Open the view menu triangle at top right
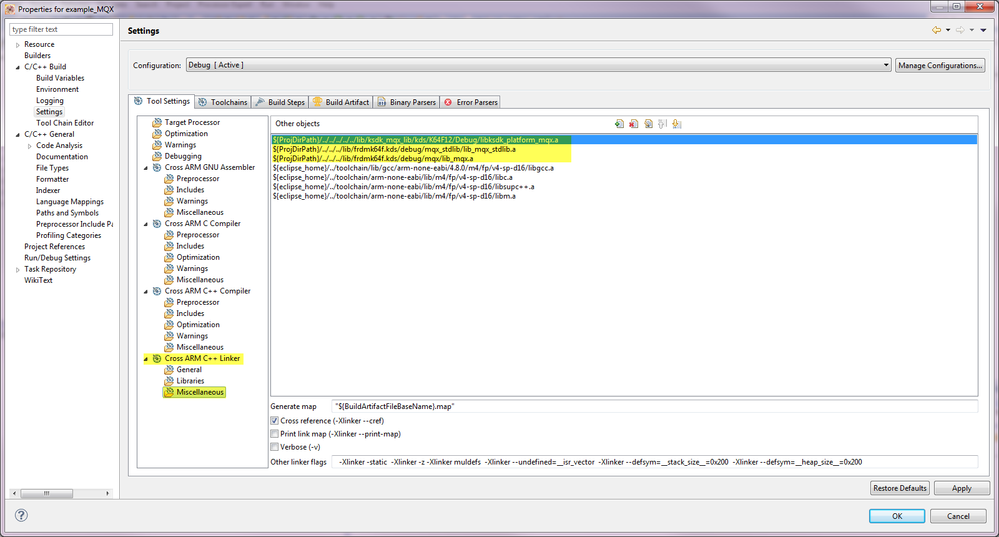Image resolution: width=999 pixels, height=537 pixels. [984, 30]
